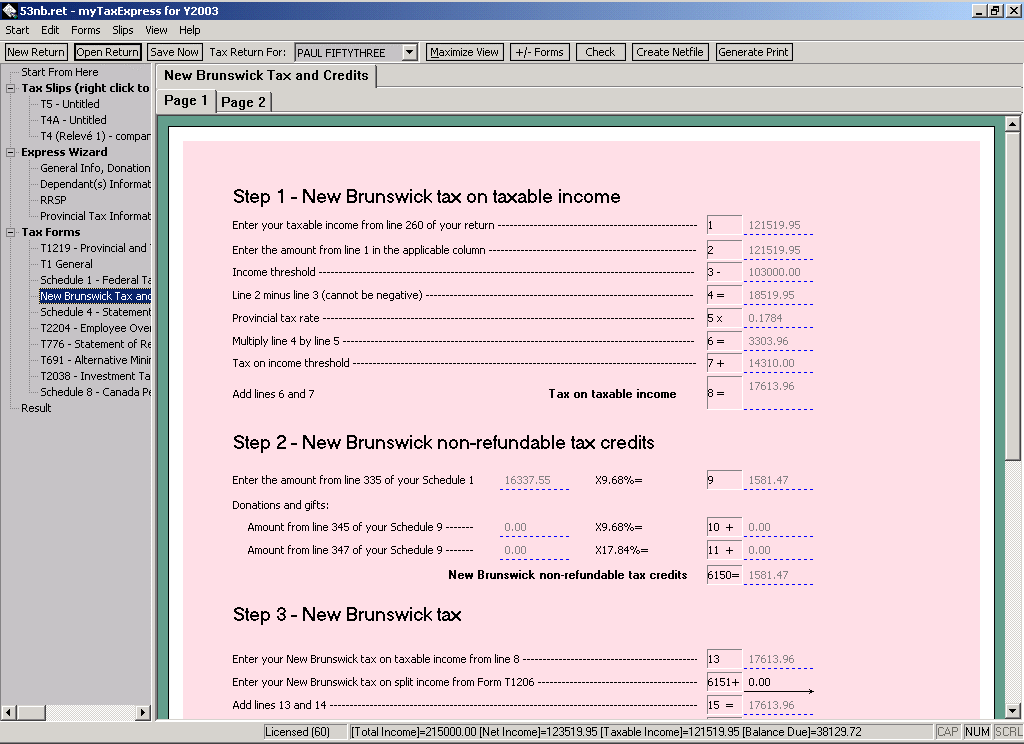
Task: Click the Open Return button
Action: click(108, 52)
